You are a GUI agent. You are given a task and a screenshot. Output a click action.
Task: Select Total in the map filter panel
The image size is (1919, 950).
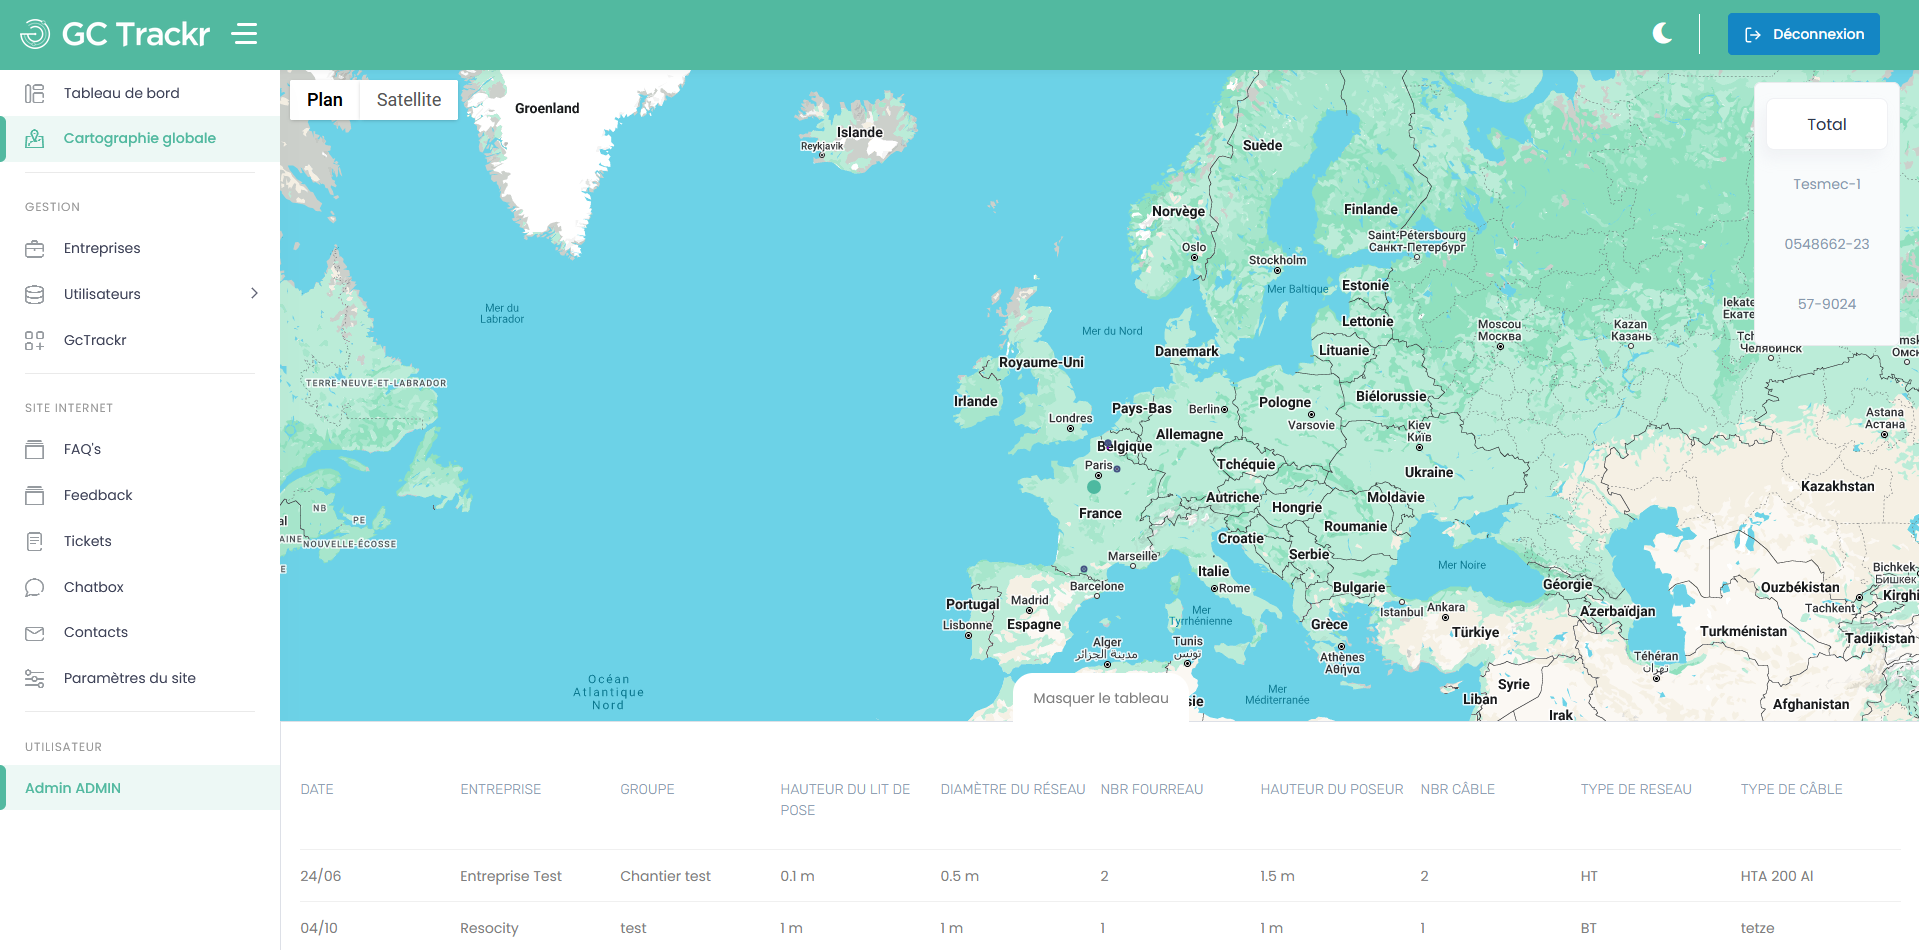[x=1826, y=125]
